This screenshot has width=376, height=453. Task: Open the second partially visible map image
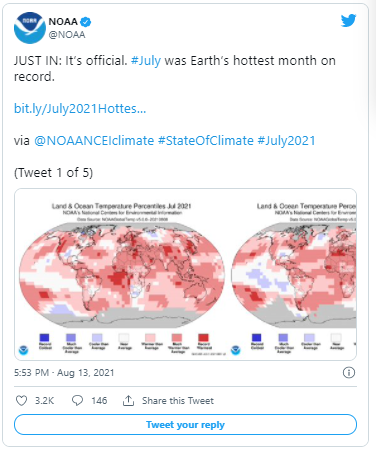(x=293, y=274)
